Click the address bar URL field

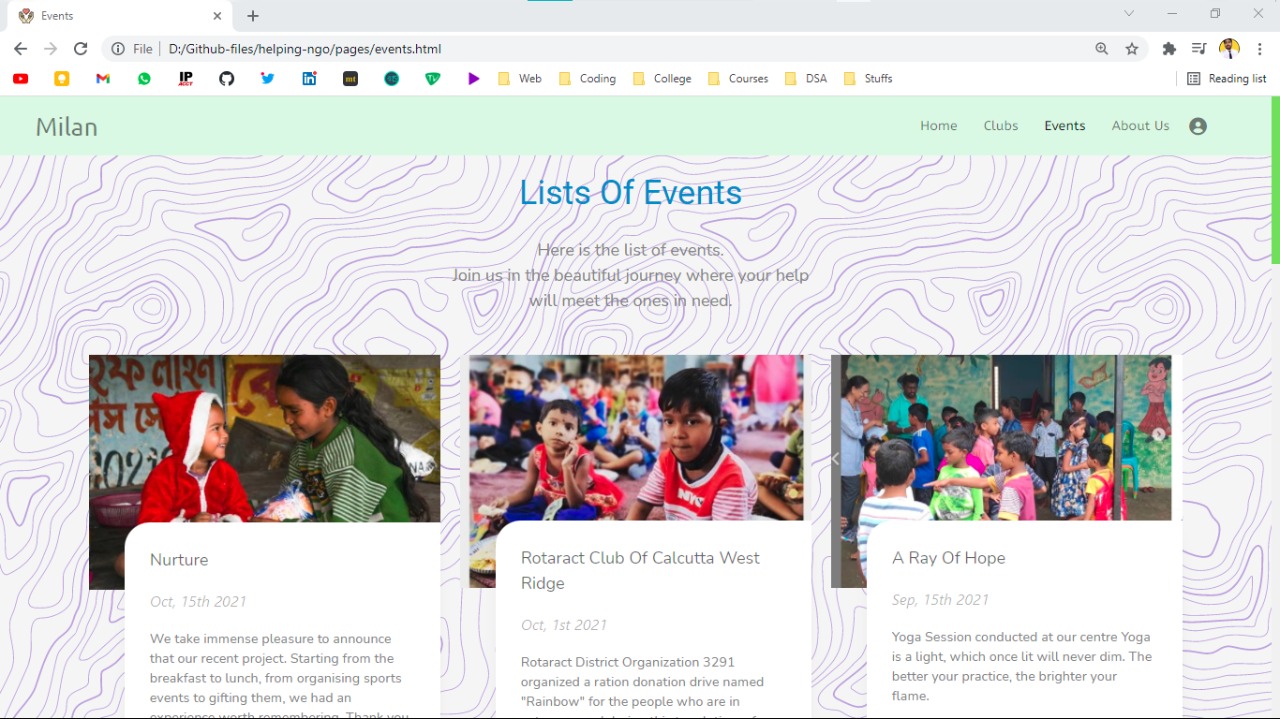click(x=600, y=49)
